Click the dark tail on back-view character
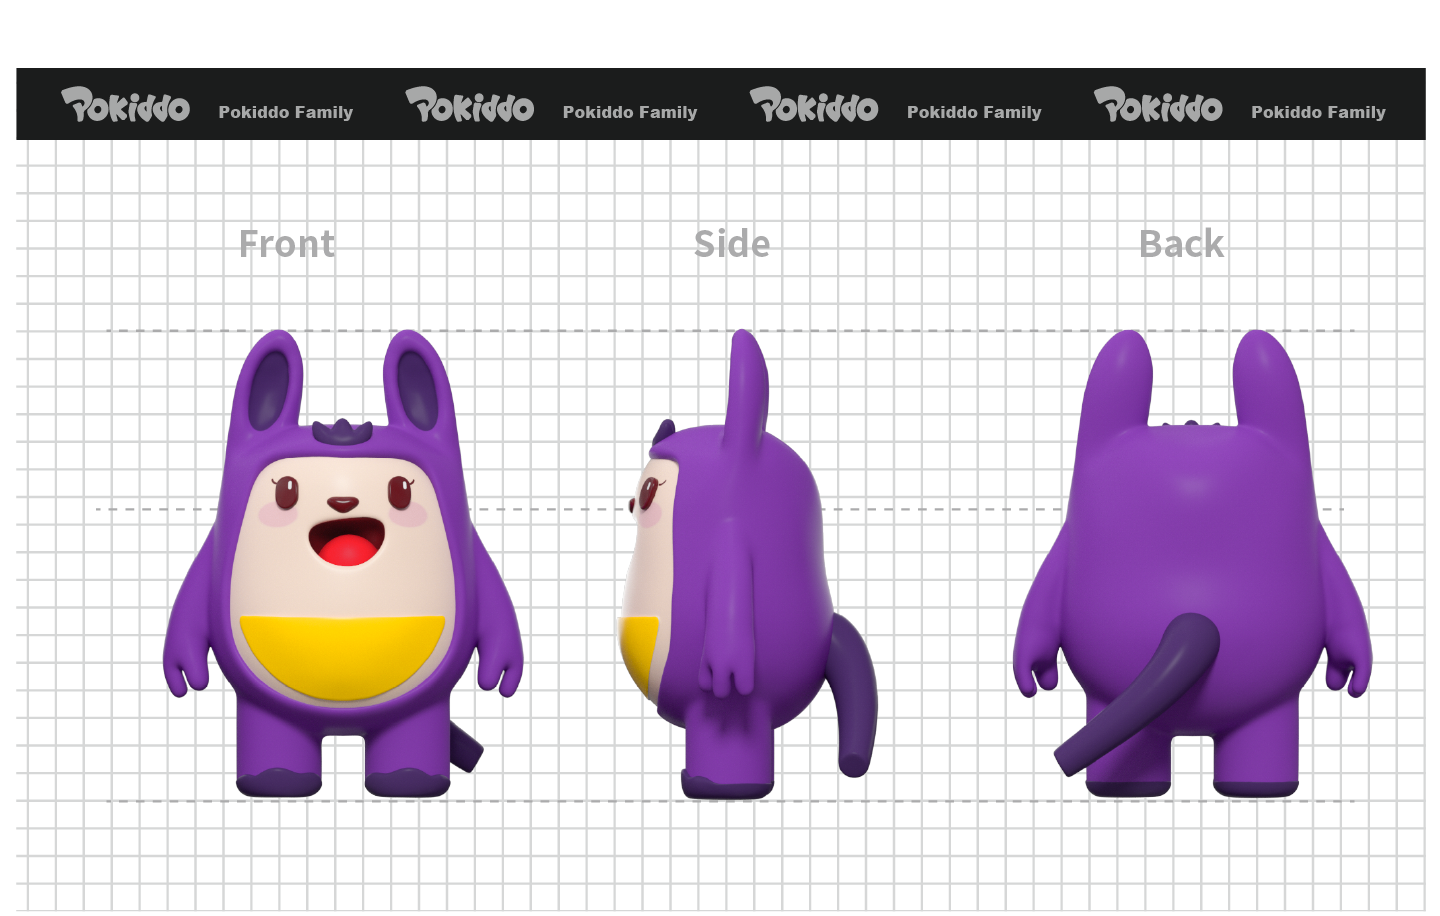 click(1137, 693)
